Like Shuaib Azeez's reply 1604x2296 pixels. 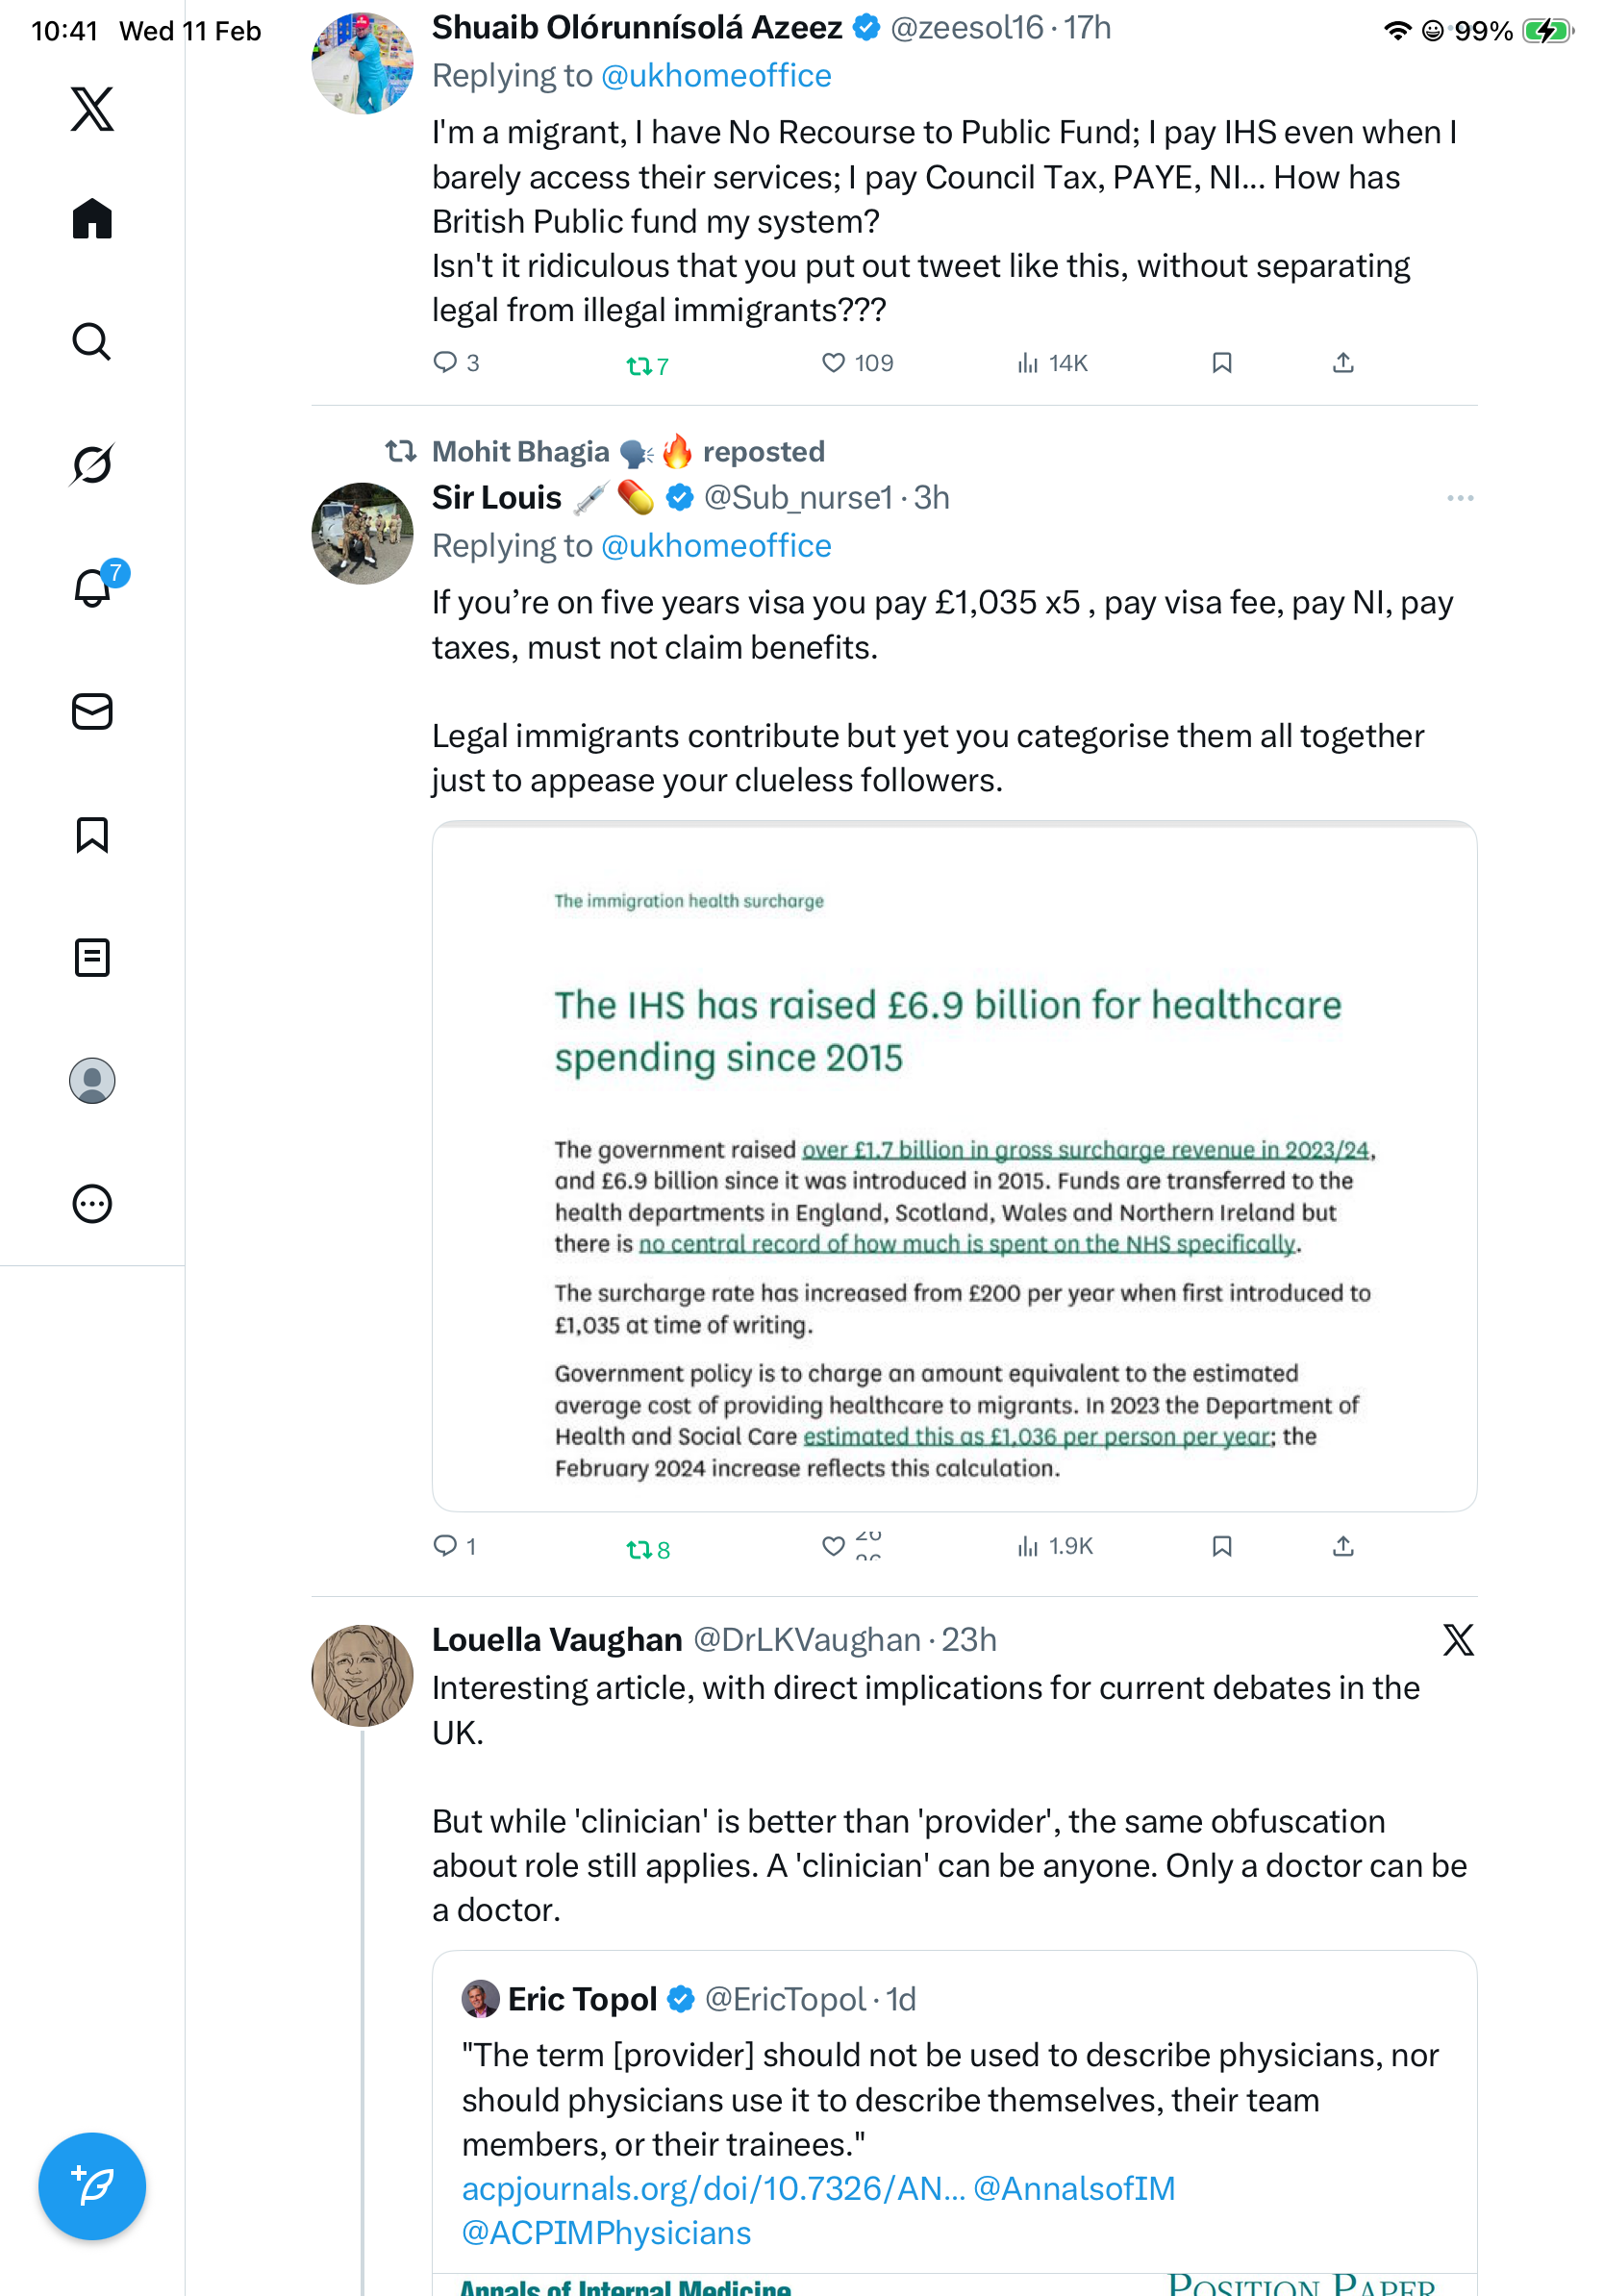[x=833, y=363]
